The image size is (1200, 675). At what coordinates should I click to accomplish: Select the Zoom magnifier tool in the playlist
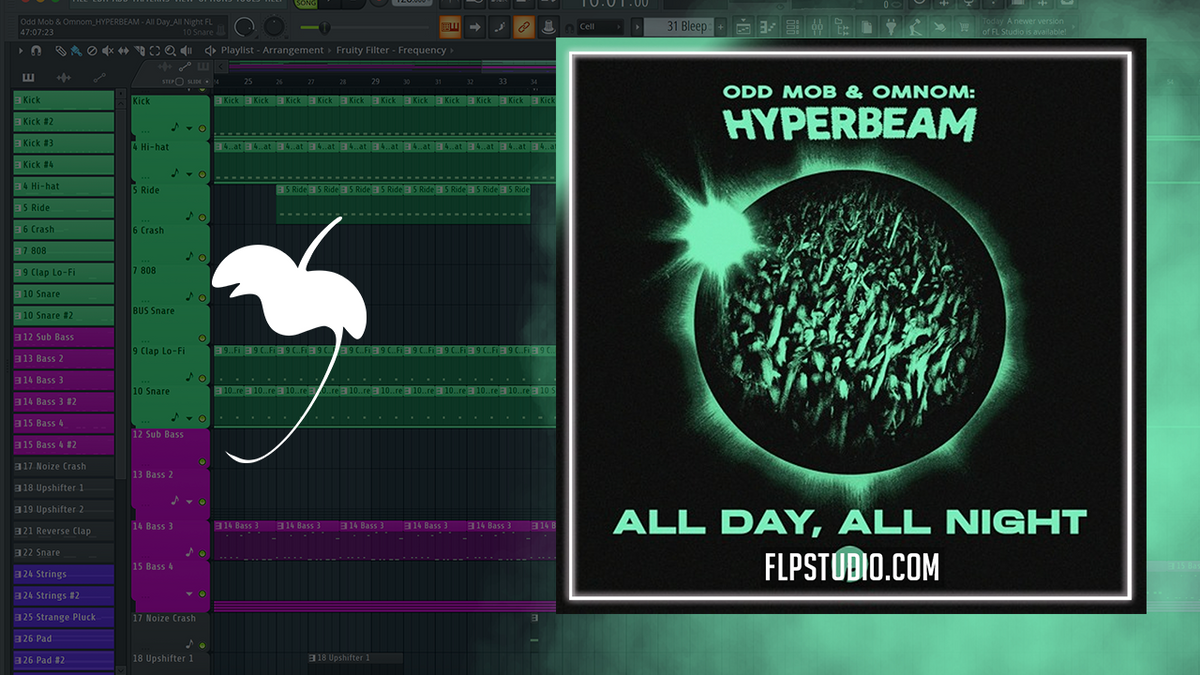pos(170,52)
